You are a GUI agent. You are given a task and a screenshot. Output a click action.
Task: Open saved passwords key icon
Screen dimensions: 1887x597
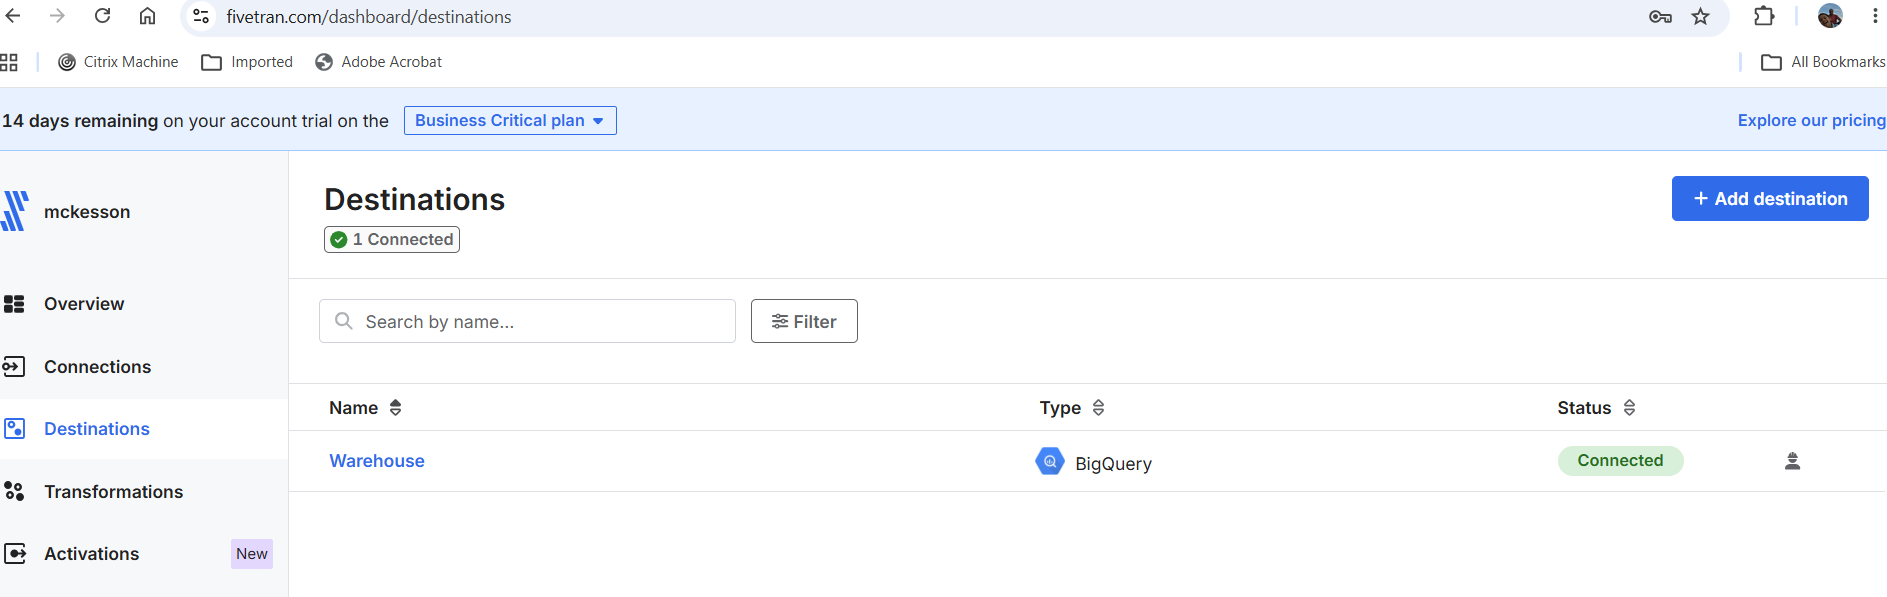pos(1660,17)
